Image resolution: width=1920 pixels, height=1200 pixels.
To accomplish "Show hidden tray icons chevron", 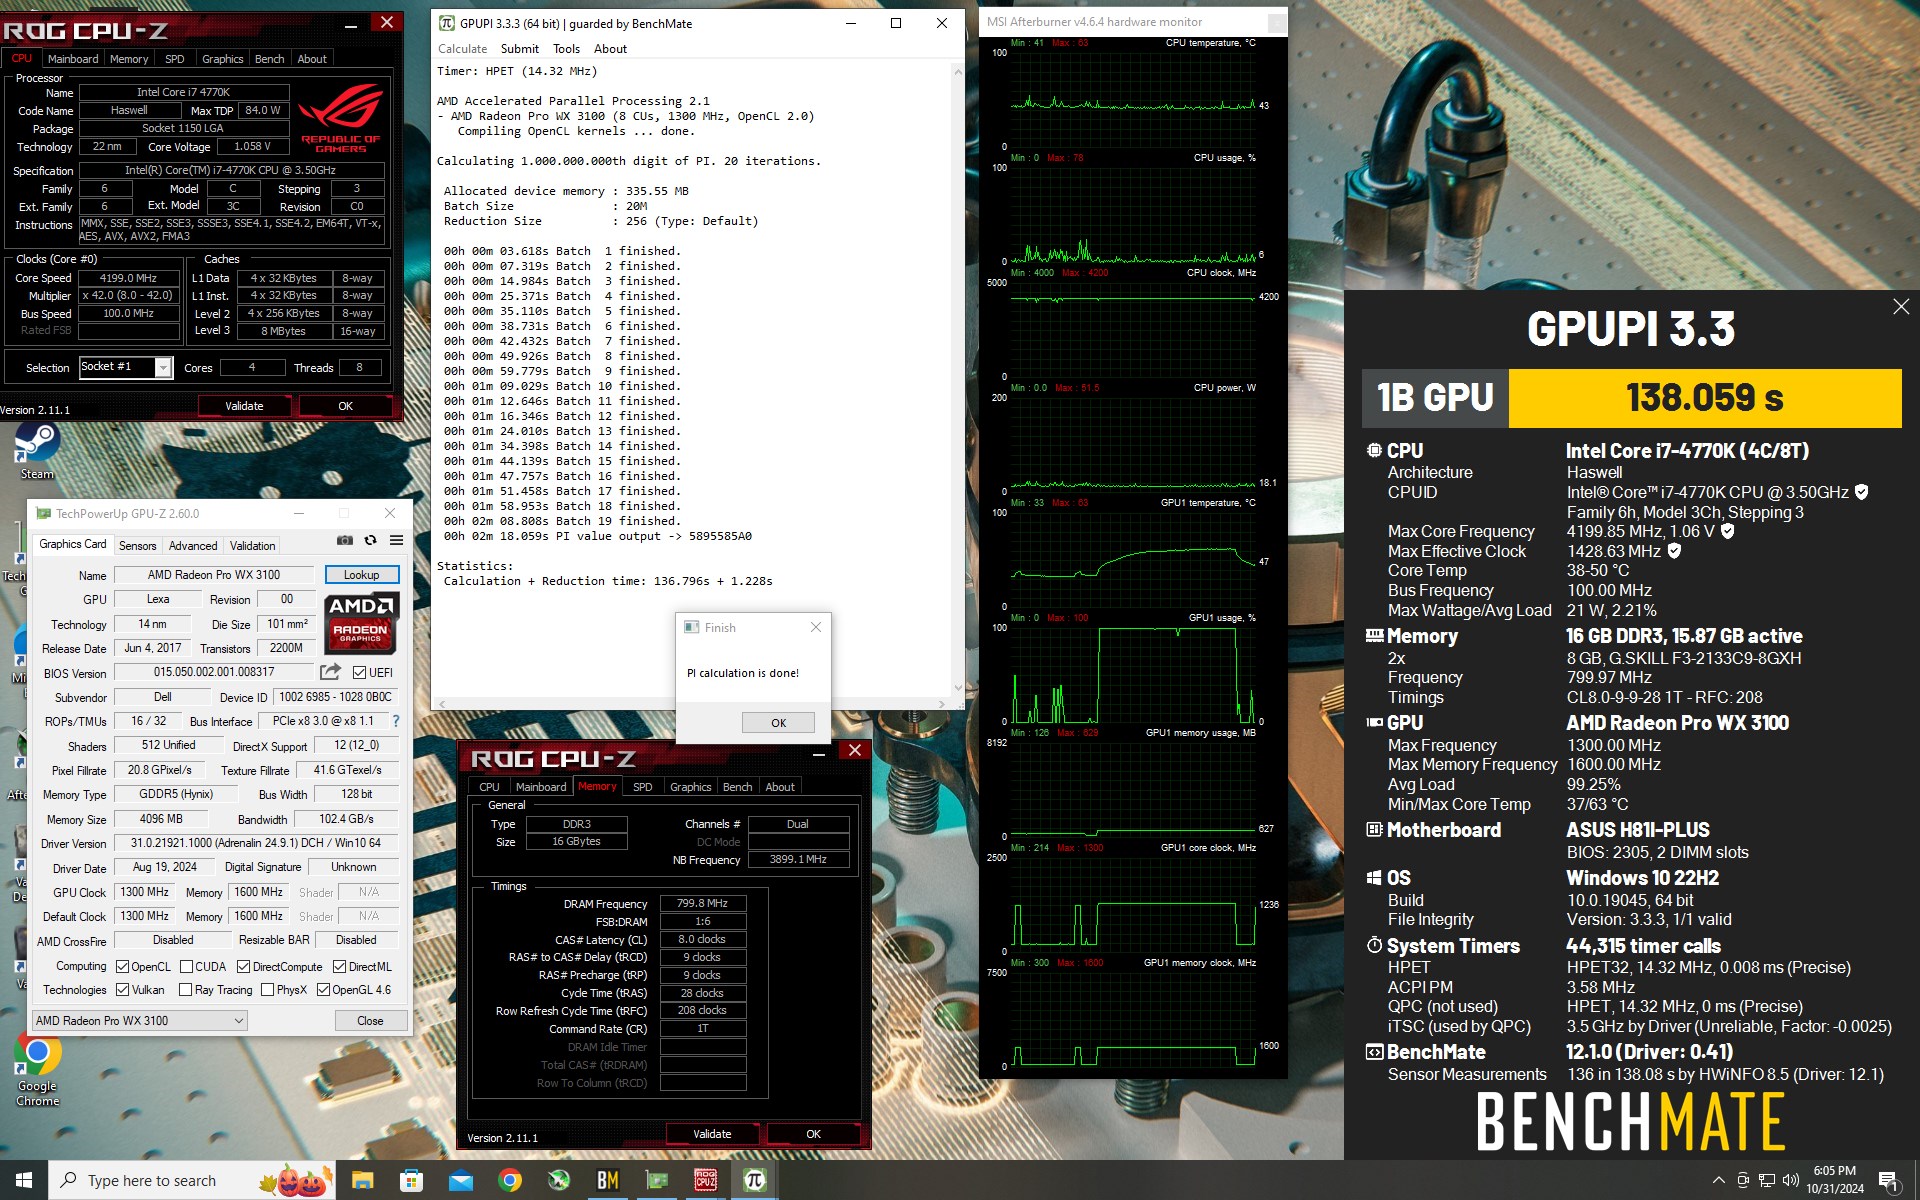I will 1718,1181.
